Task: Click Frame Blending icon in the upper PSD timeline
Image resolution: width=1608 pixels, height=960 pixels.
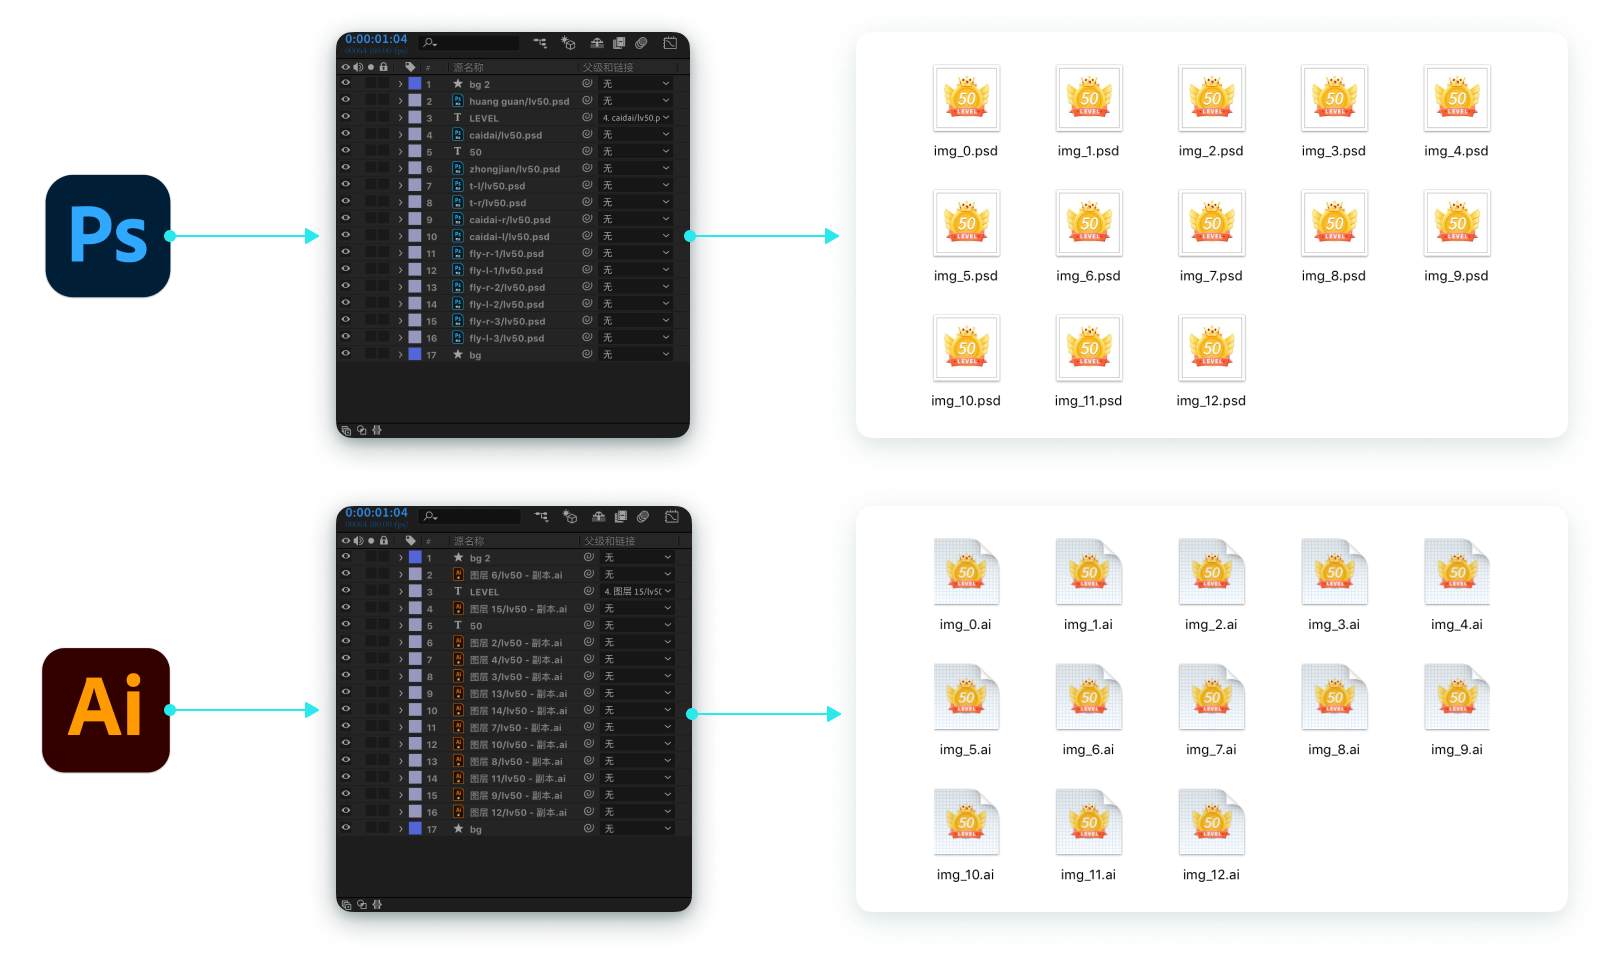Action: pyautogui.click(x=619, y=43)
